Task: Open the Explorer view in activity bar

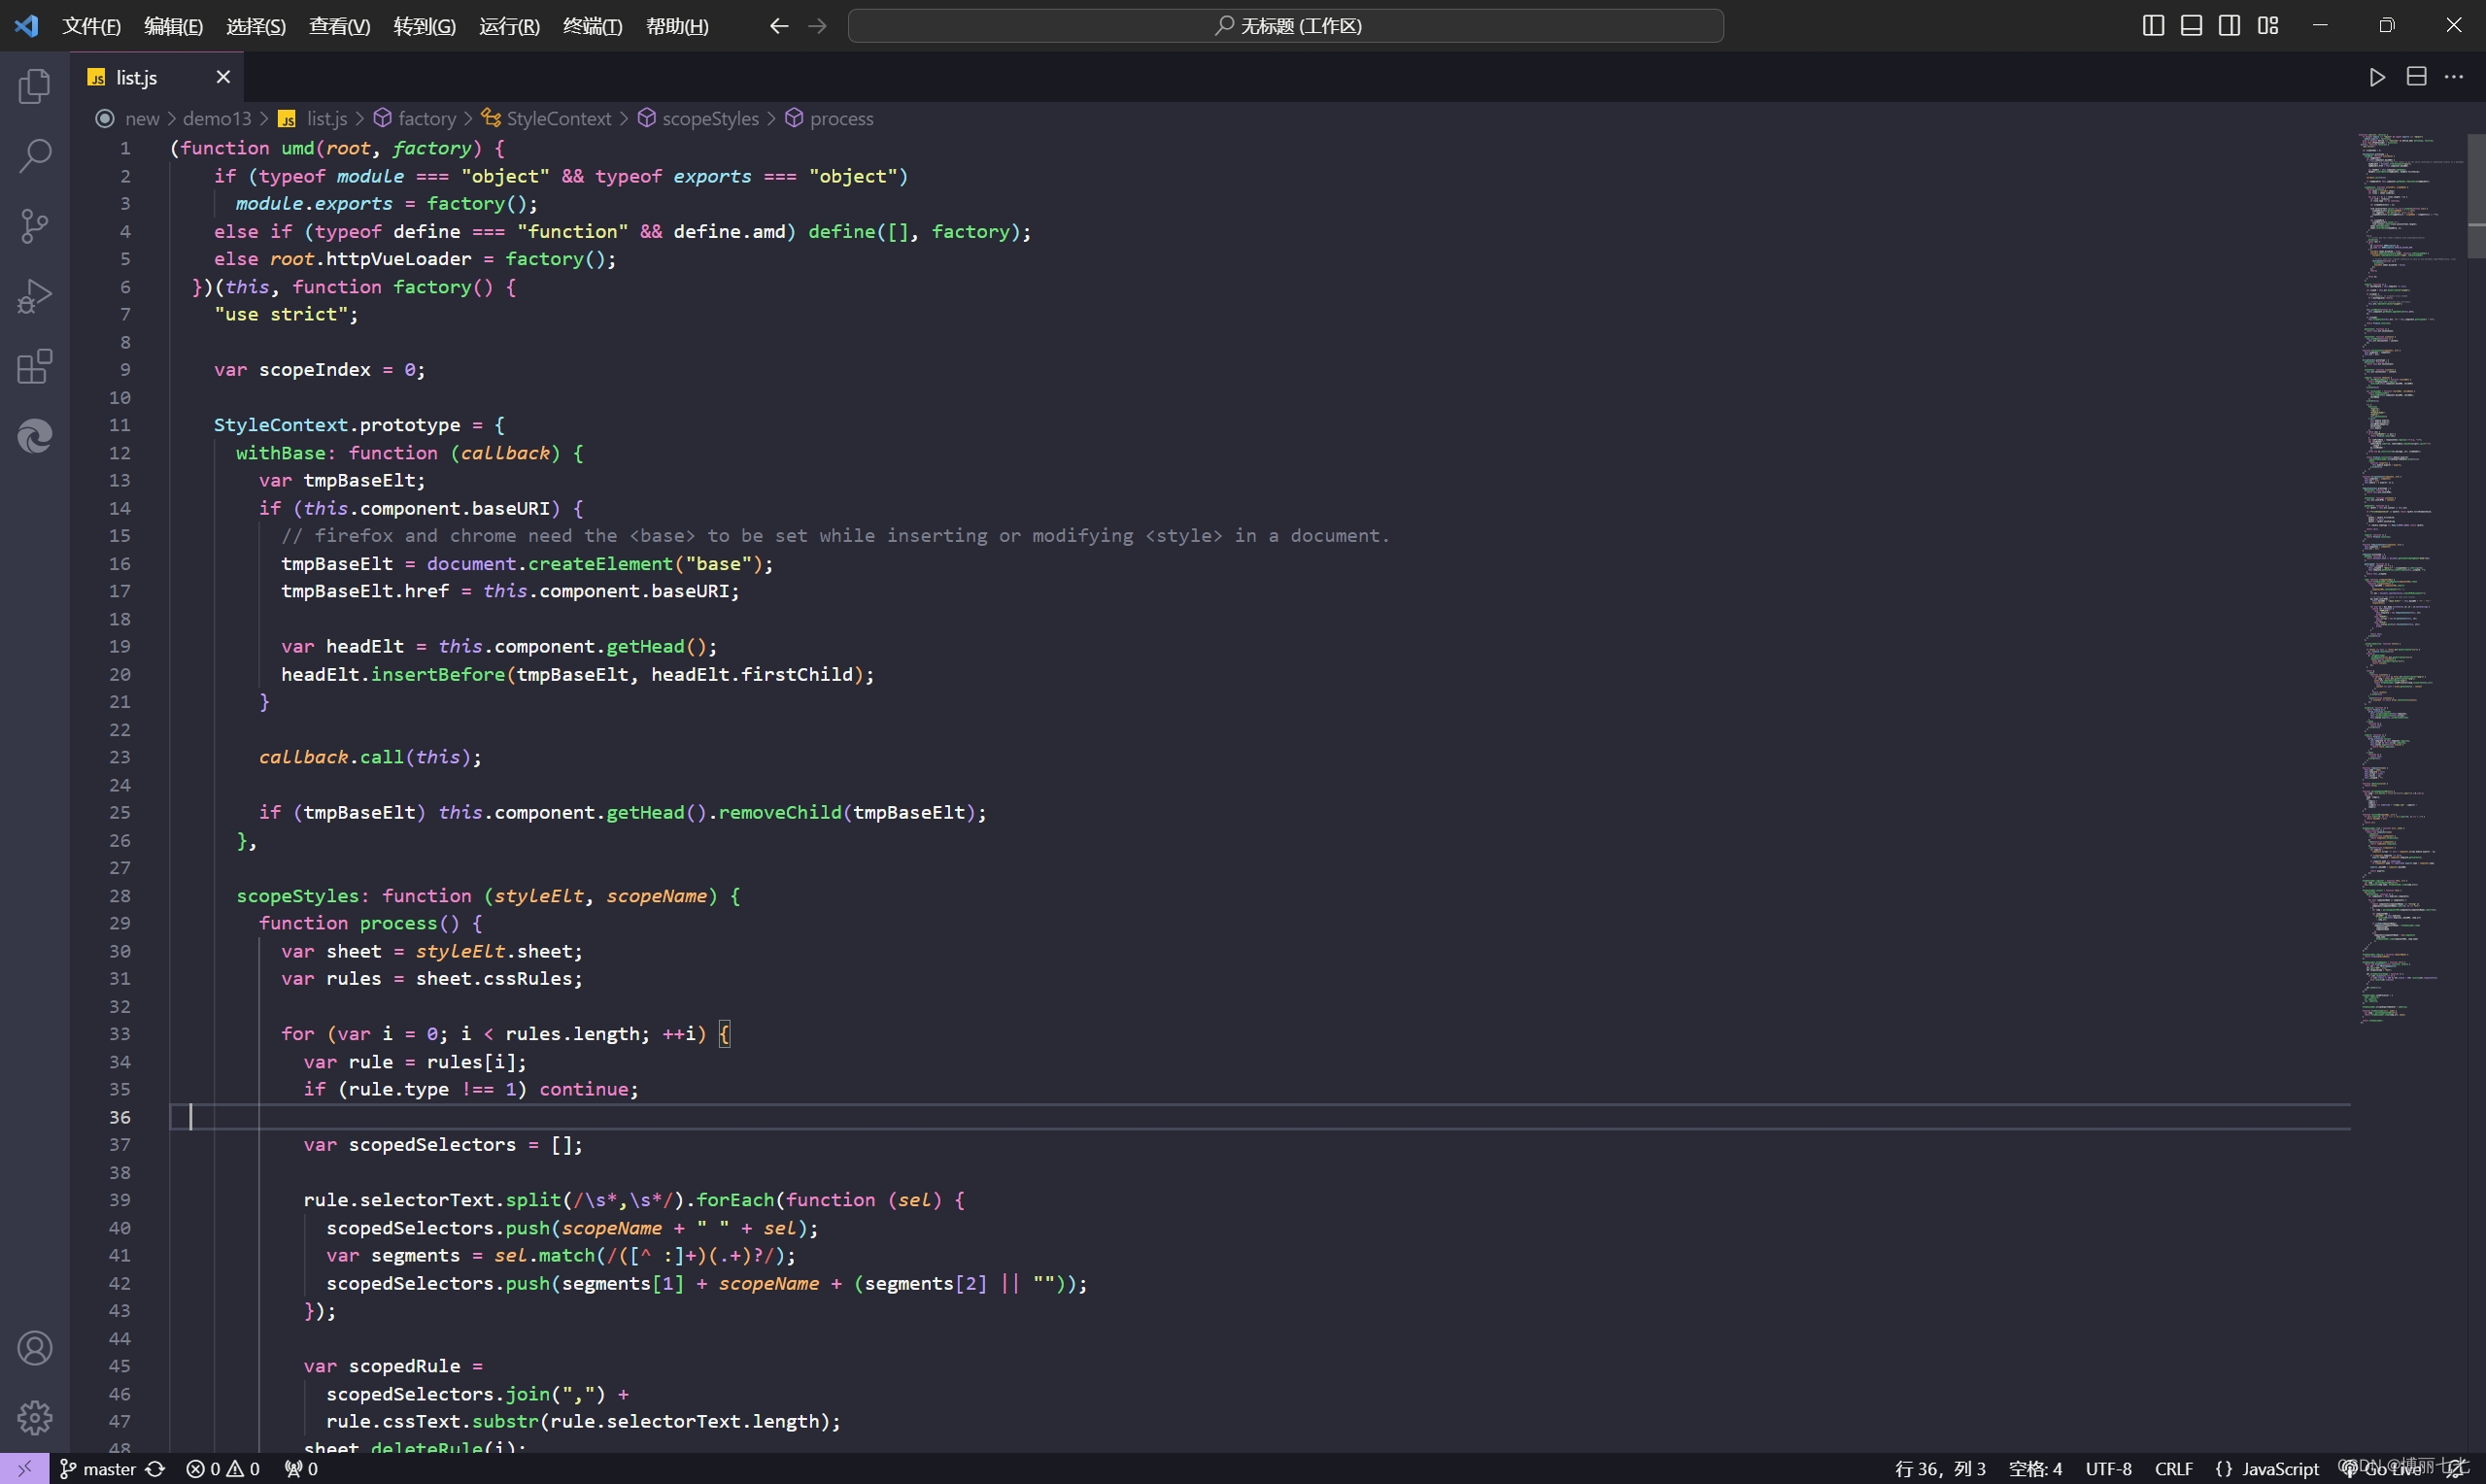Action: pos(35,86)
